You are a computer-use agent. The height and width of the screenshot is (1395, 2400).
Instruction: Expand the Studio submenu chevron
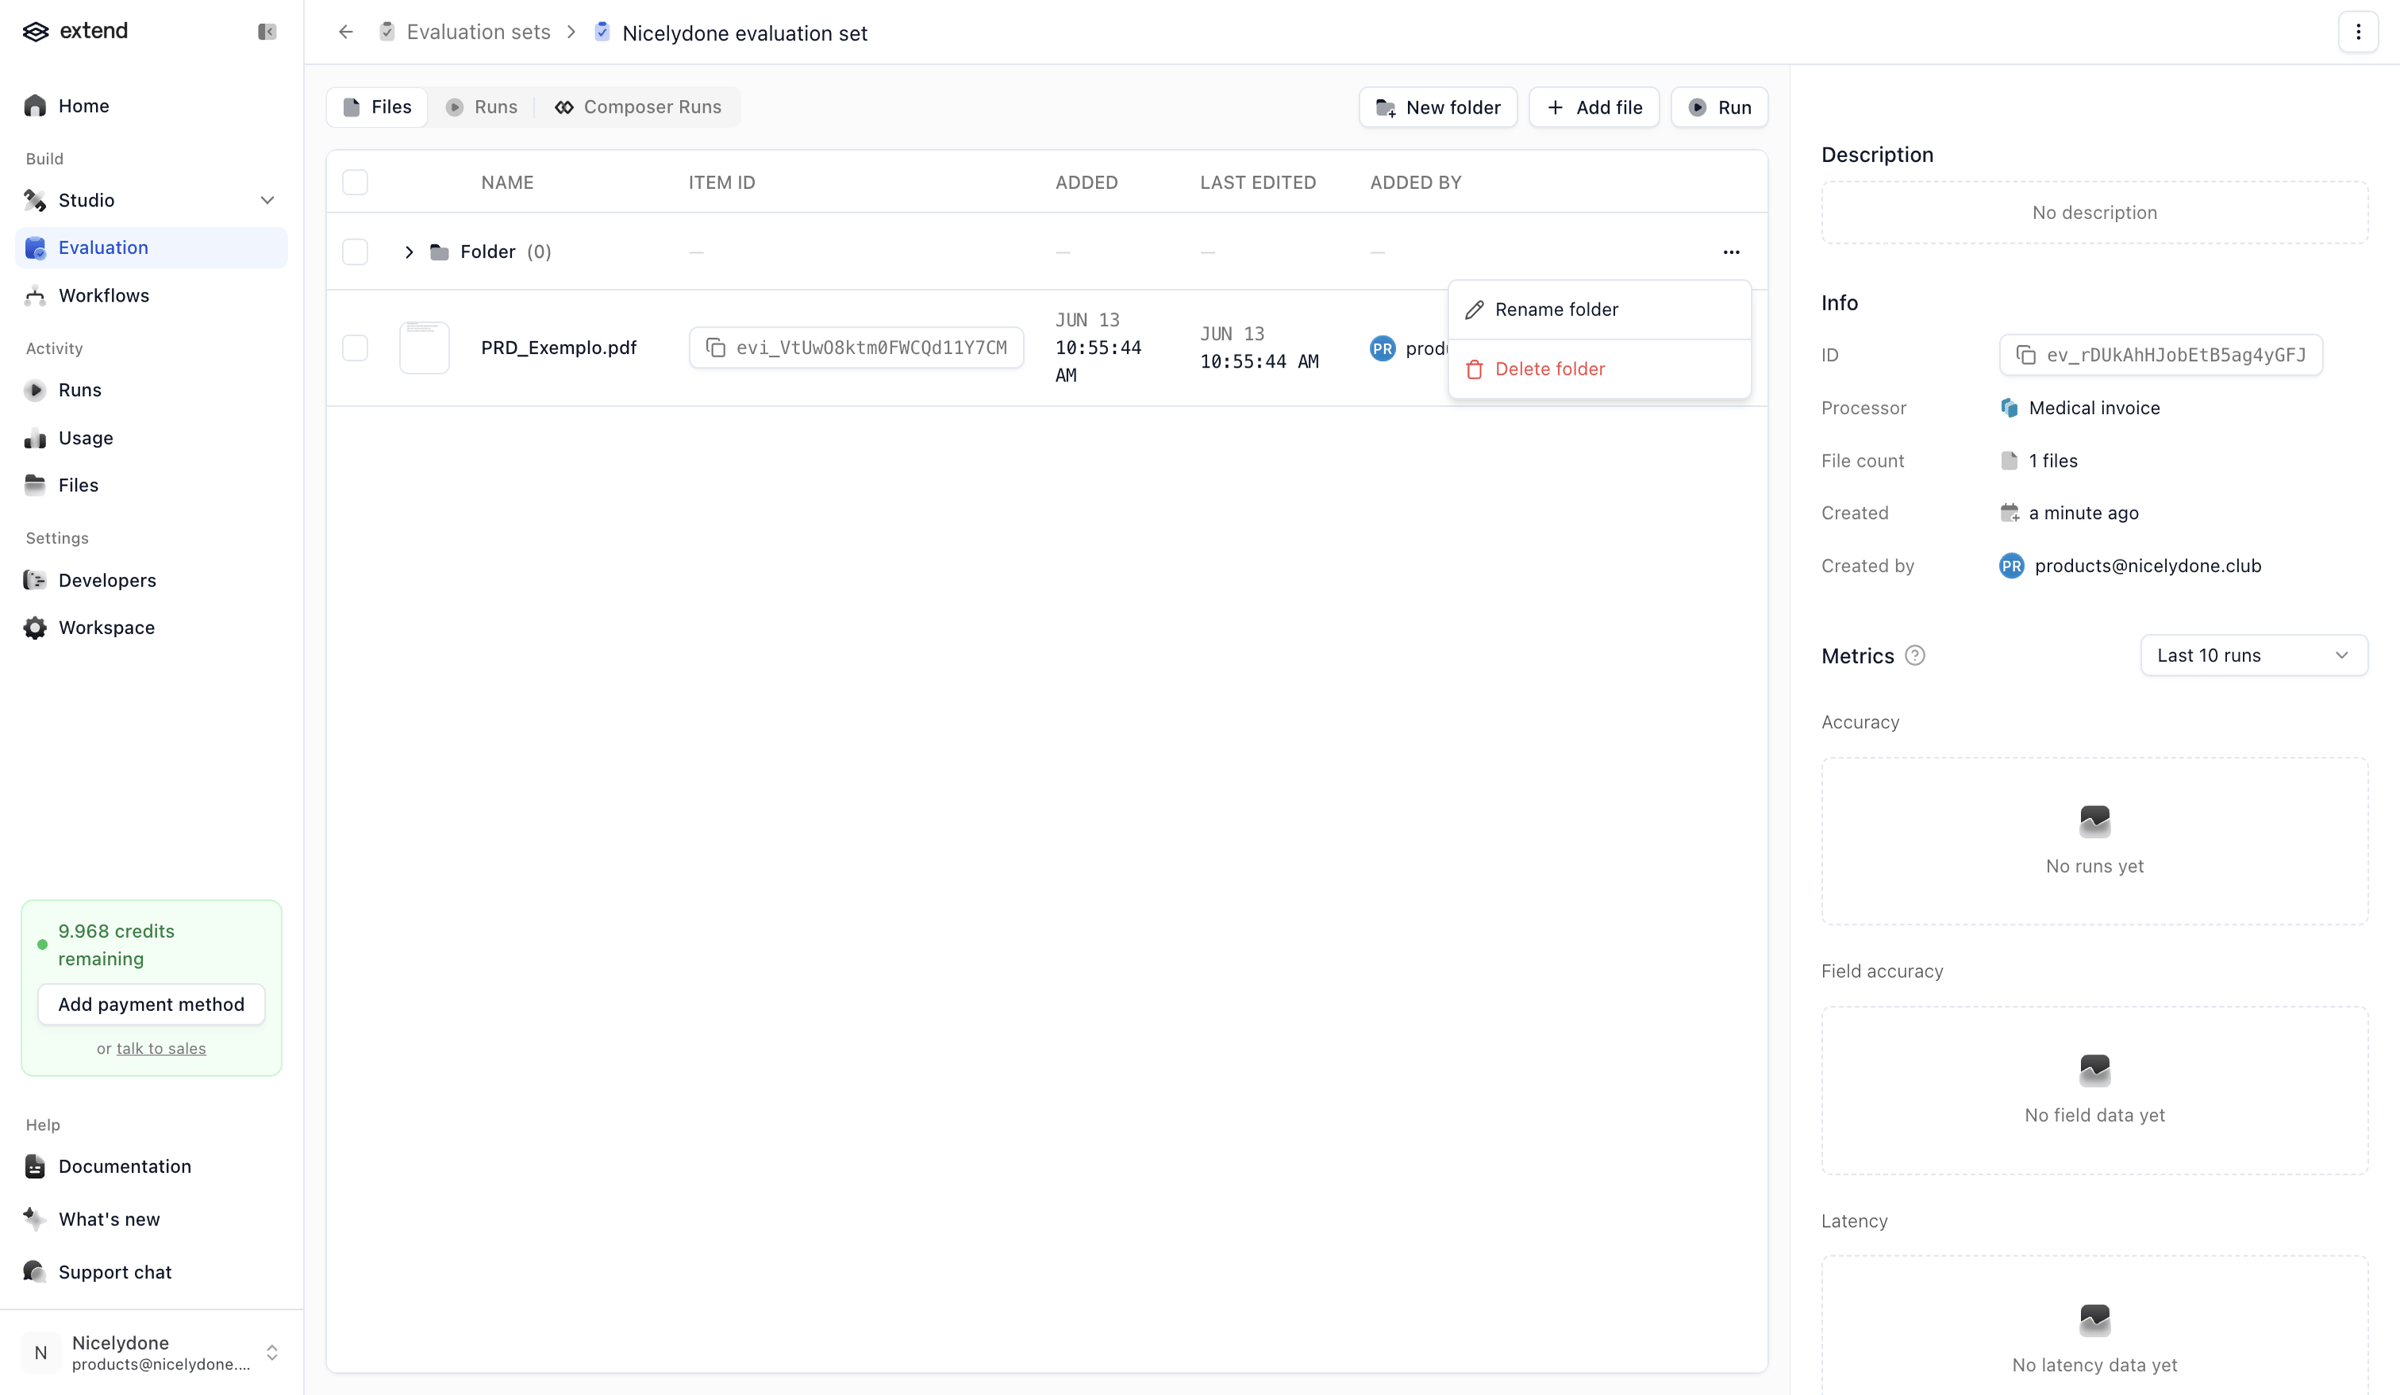267,200
